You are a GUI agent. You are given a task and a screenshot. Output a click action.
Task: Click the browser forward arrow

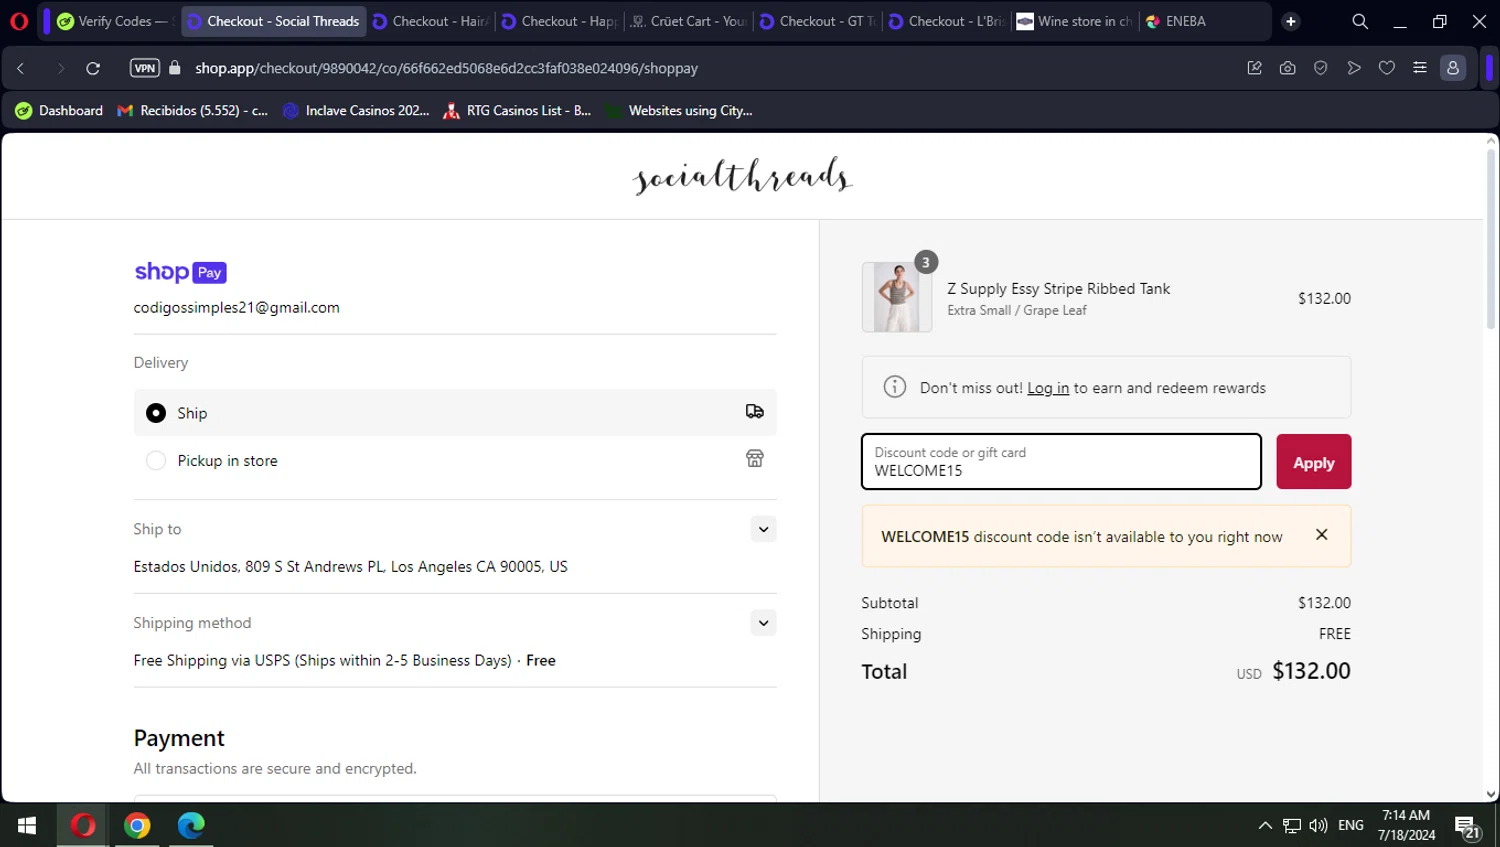coord(60,68)
